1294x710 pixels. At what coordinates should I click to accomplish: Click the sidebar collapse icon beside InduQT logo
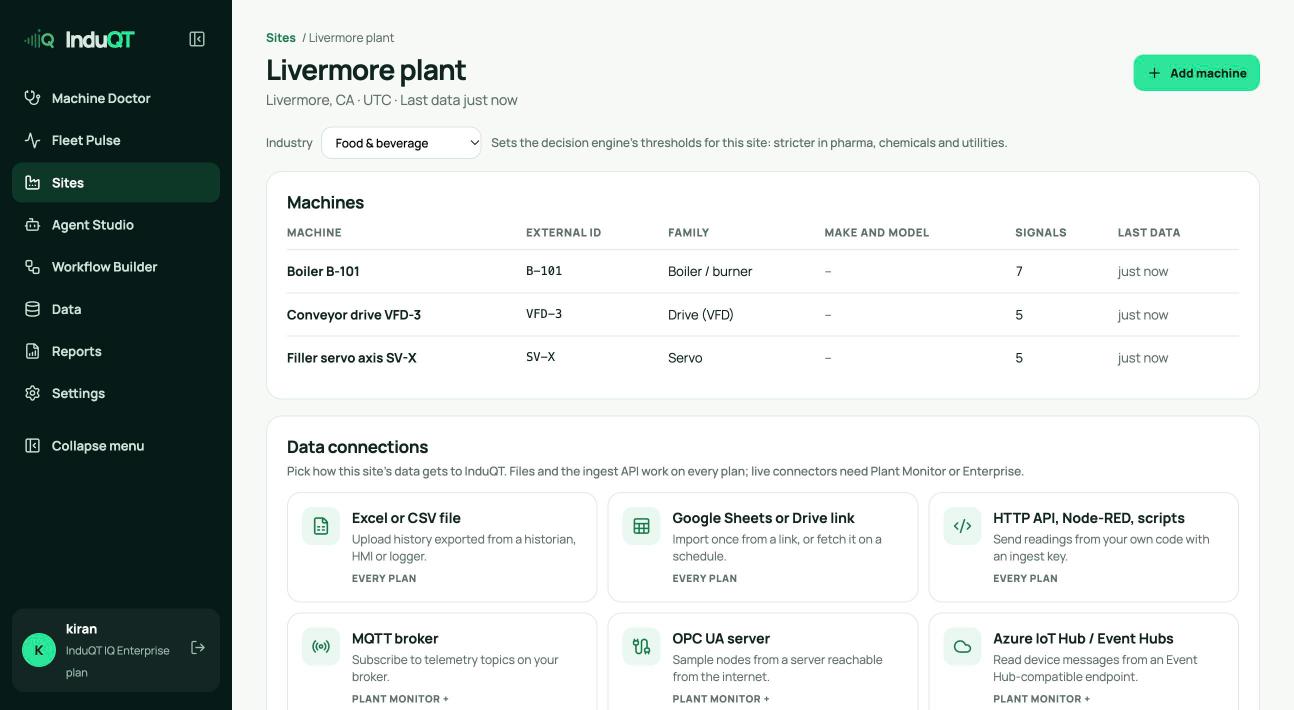coord(197,39)
